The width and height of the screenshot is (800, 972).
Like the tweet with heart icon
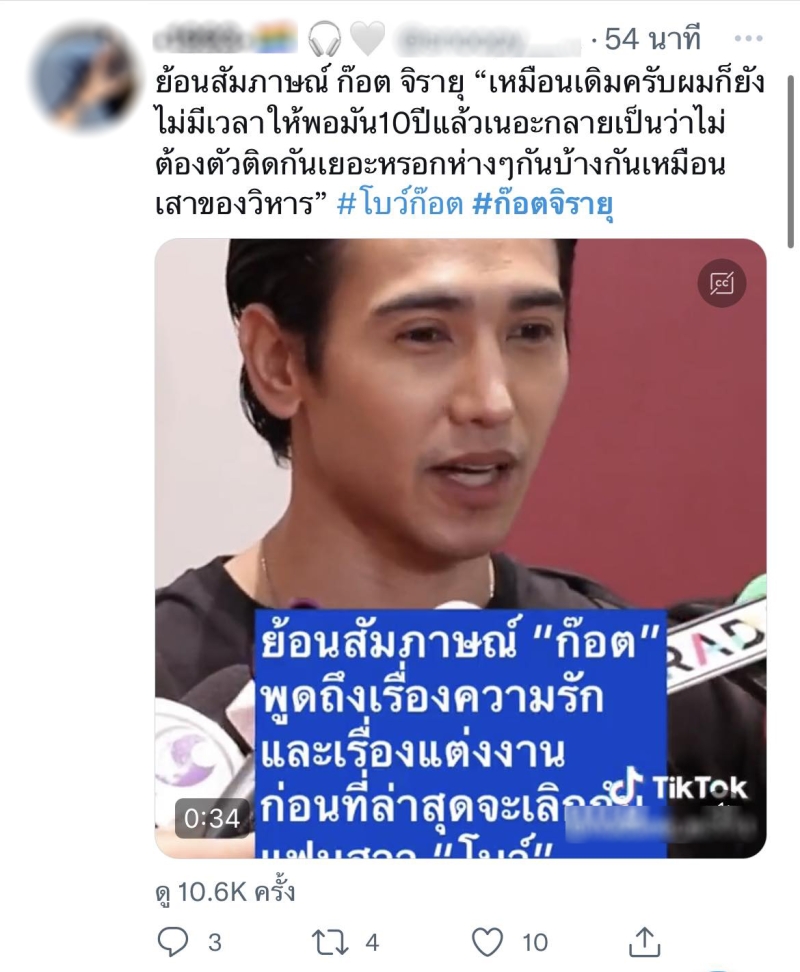tap(488, 942)
